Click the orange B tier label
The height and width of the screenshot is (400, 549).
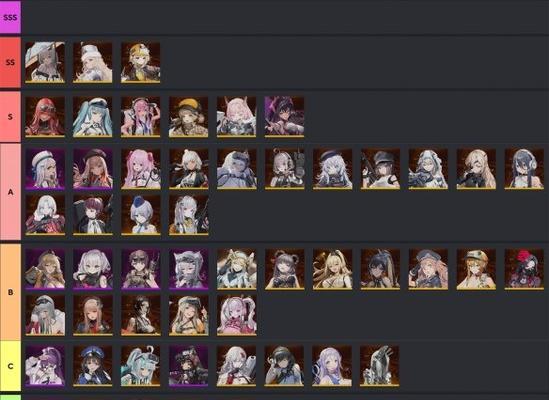(x=10, y=292)
